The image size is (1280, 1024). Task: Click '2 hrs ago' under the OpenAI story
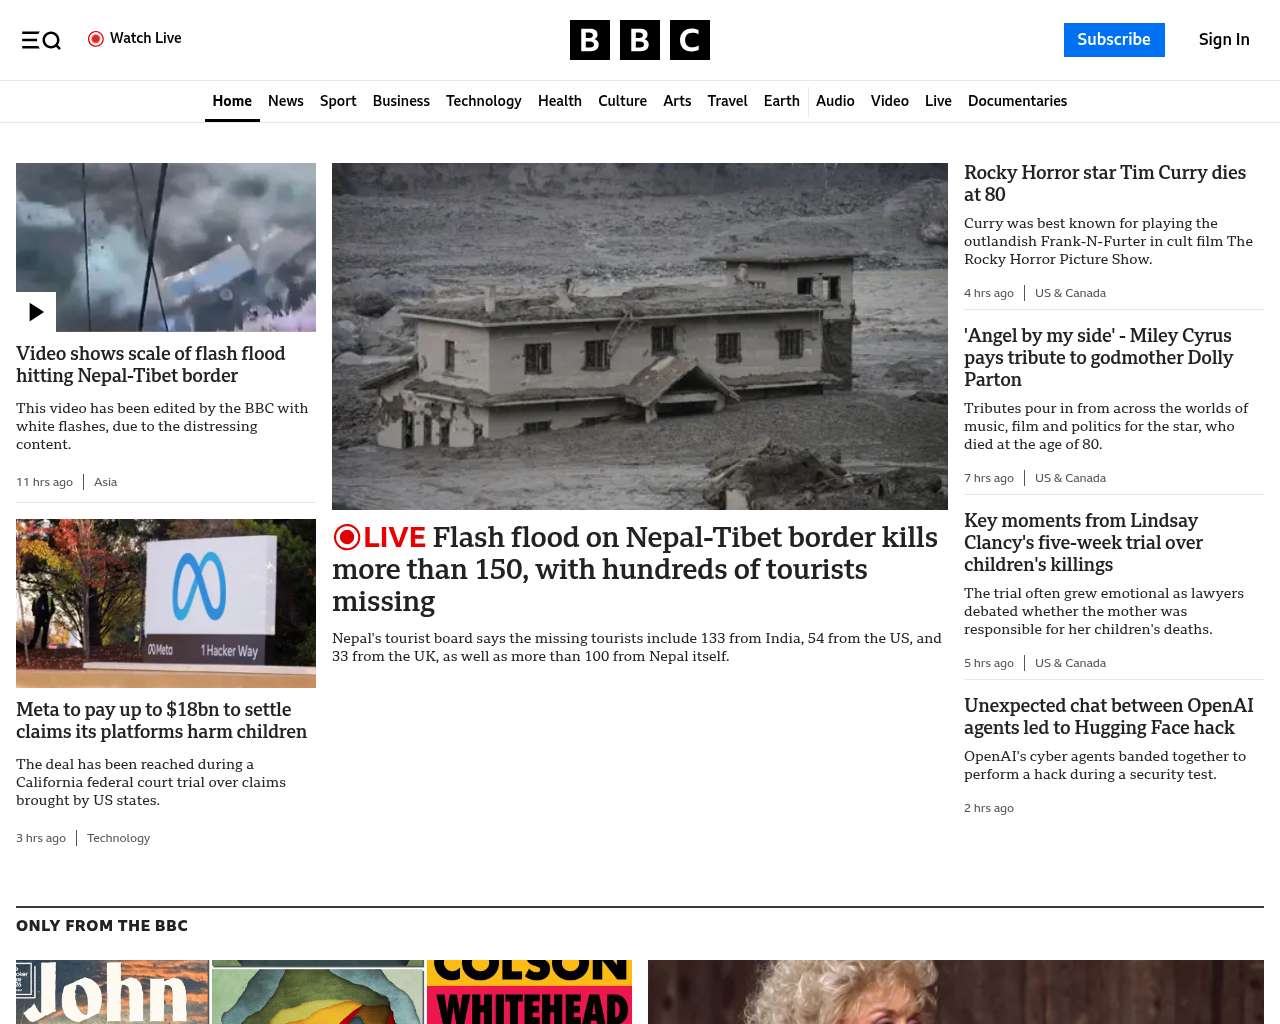point(989,808)
